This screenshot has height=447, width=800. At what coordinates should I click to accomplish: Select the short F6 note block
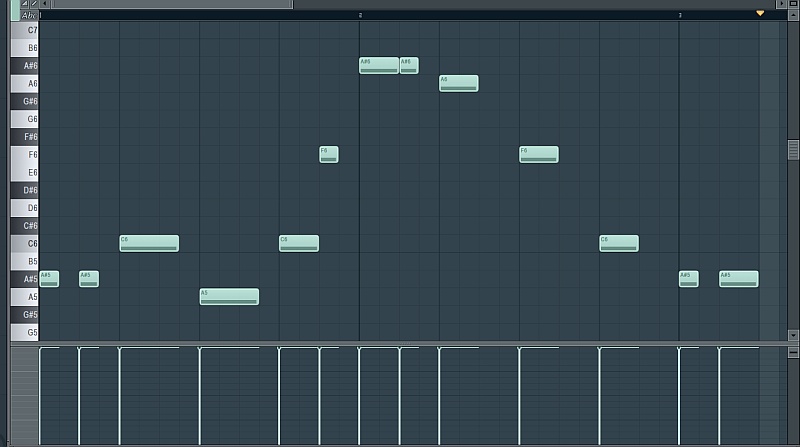[x=329, y=154]
